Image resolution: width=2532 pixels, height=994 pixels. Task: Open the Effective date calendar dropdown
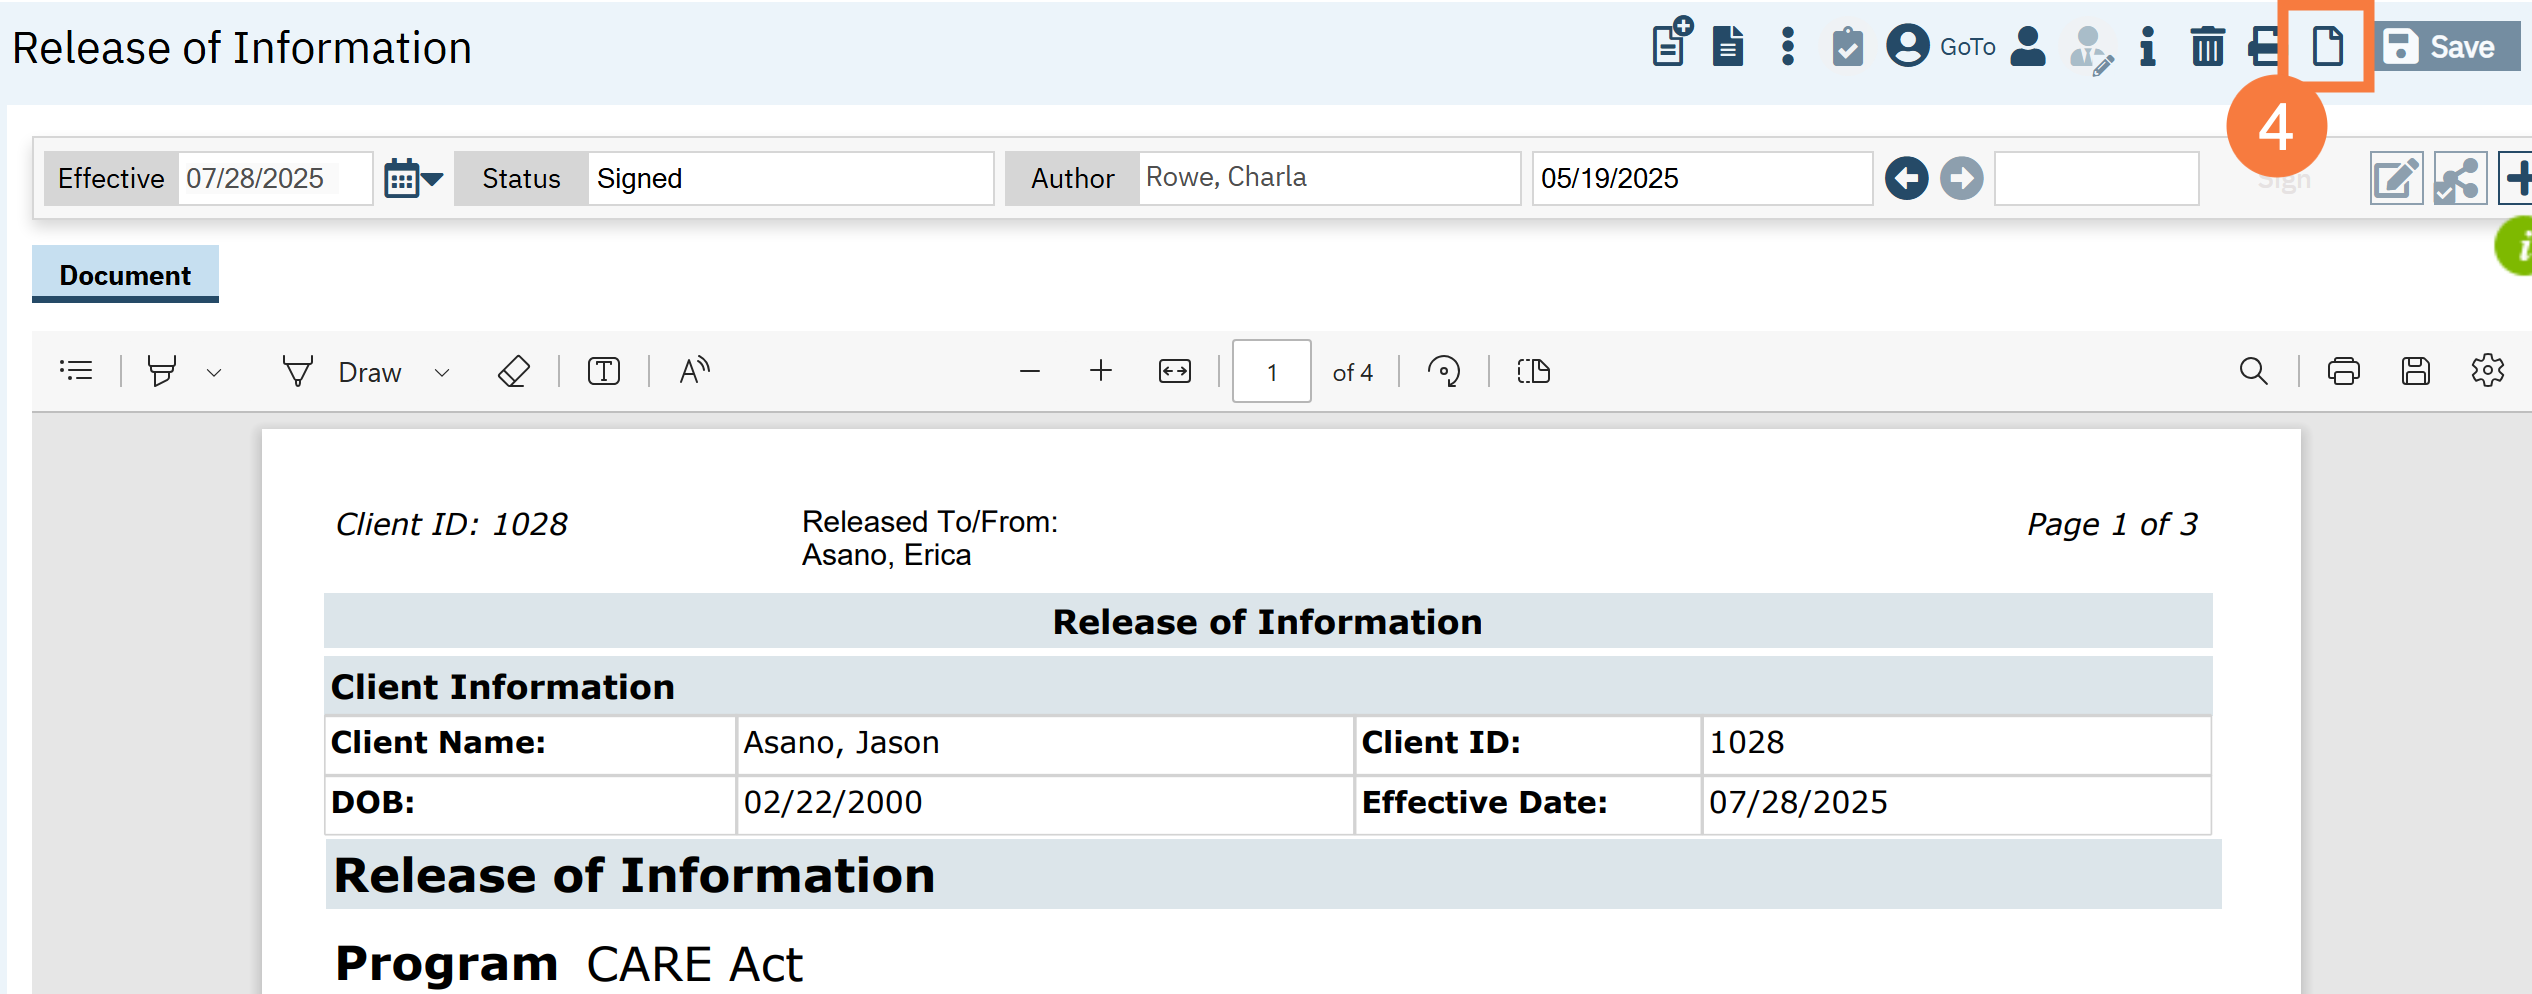click(413, 179)
